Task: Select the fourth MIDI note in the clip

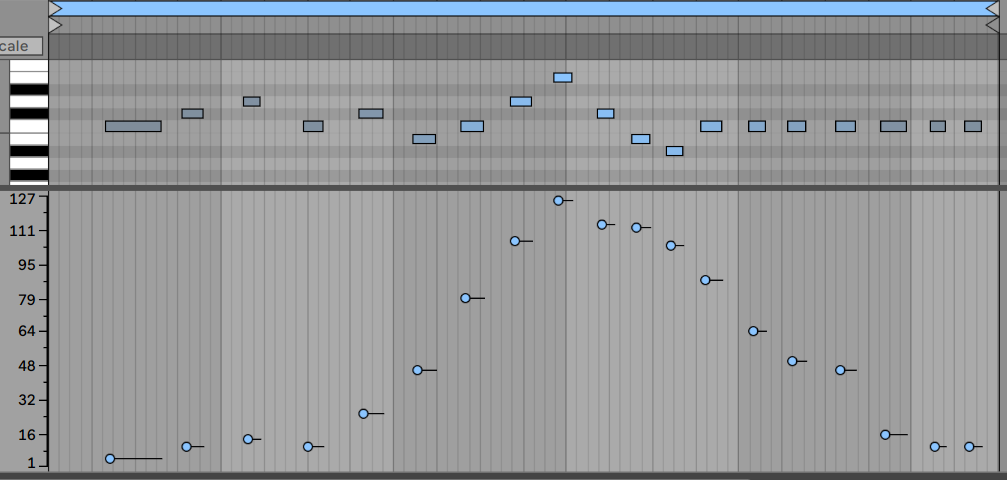Action: point(313,127)
